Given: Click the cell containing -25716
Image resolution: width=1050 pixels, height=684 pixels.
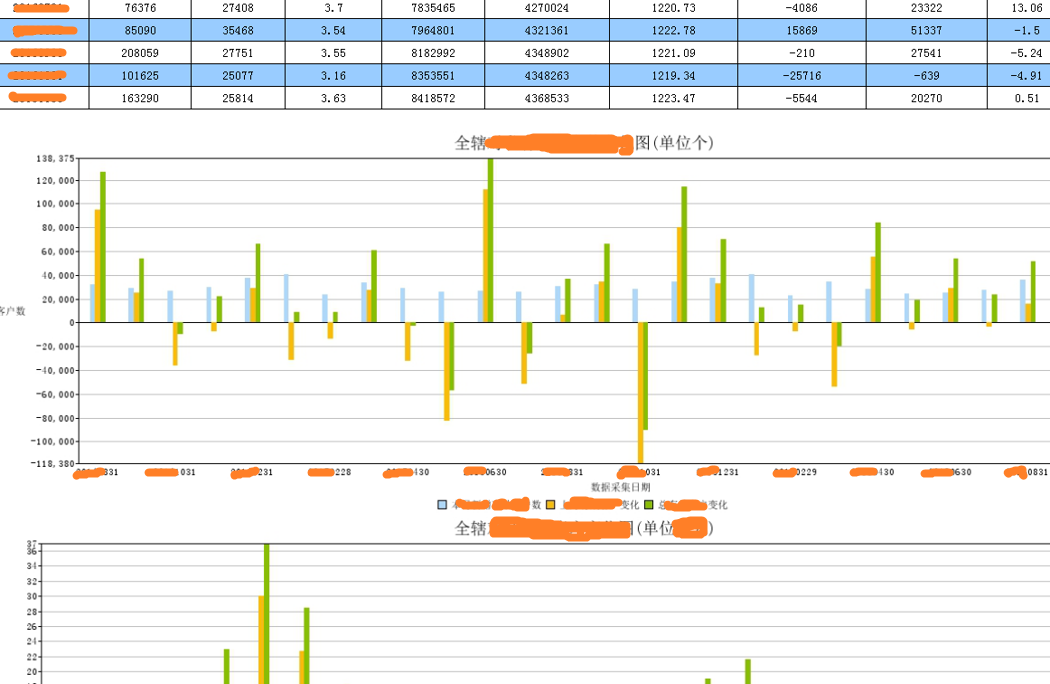Looking at the screenshot, I should (801, 75).
